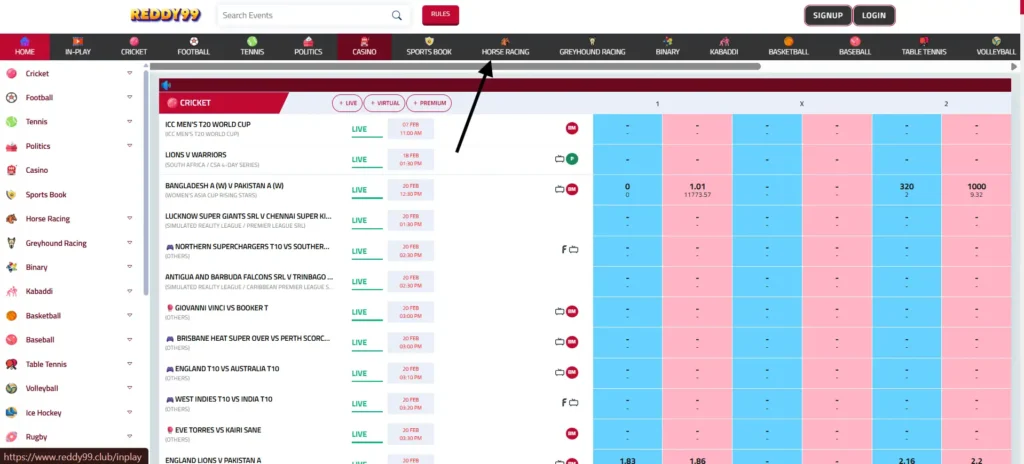Click green P icon on Lions v Warriors row

(x=571, y=159)
